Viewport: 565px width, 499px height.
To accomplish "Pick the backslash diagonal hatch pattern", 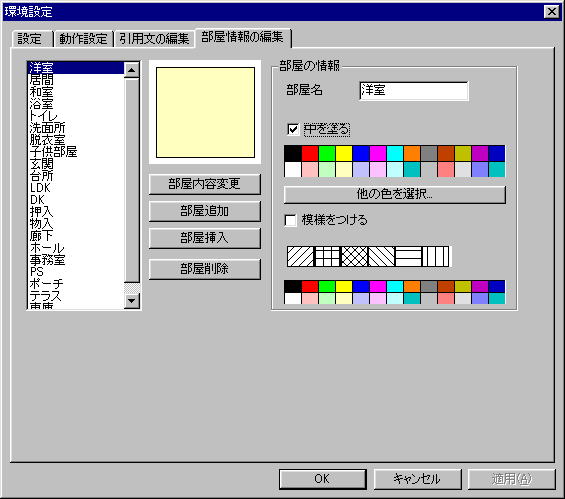I will [382, 257].
